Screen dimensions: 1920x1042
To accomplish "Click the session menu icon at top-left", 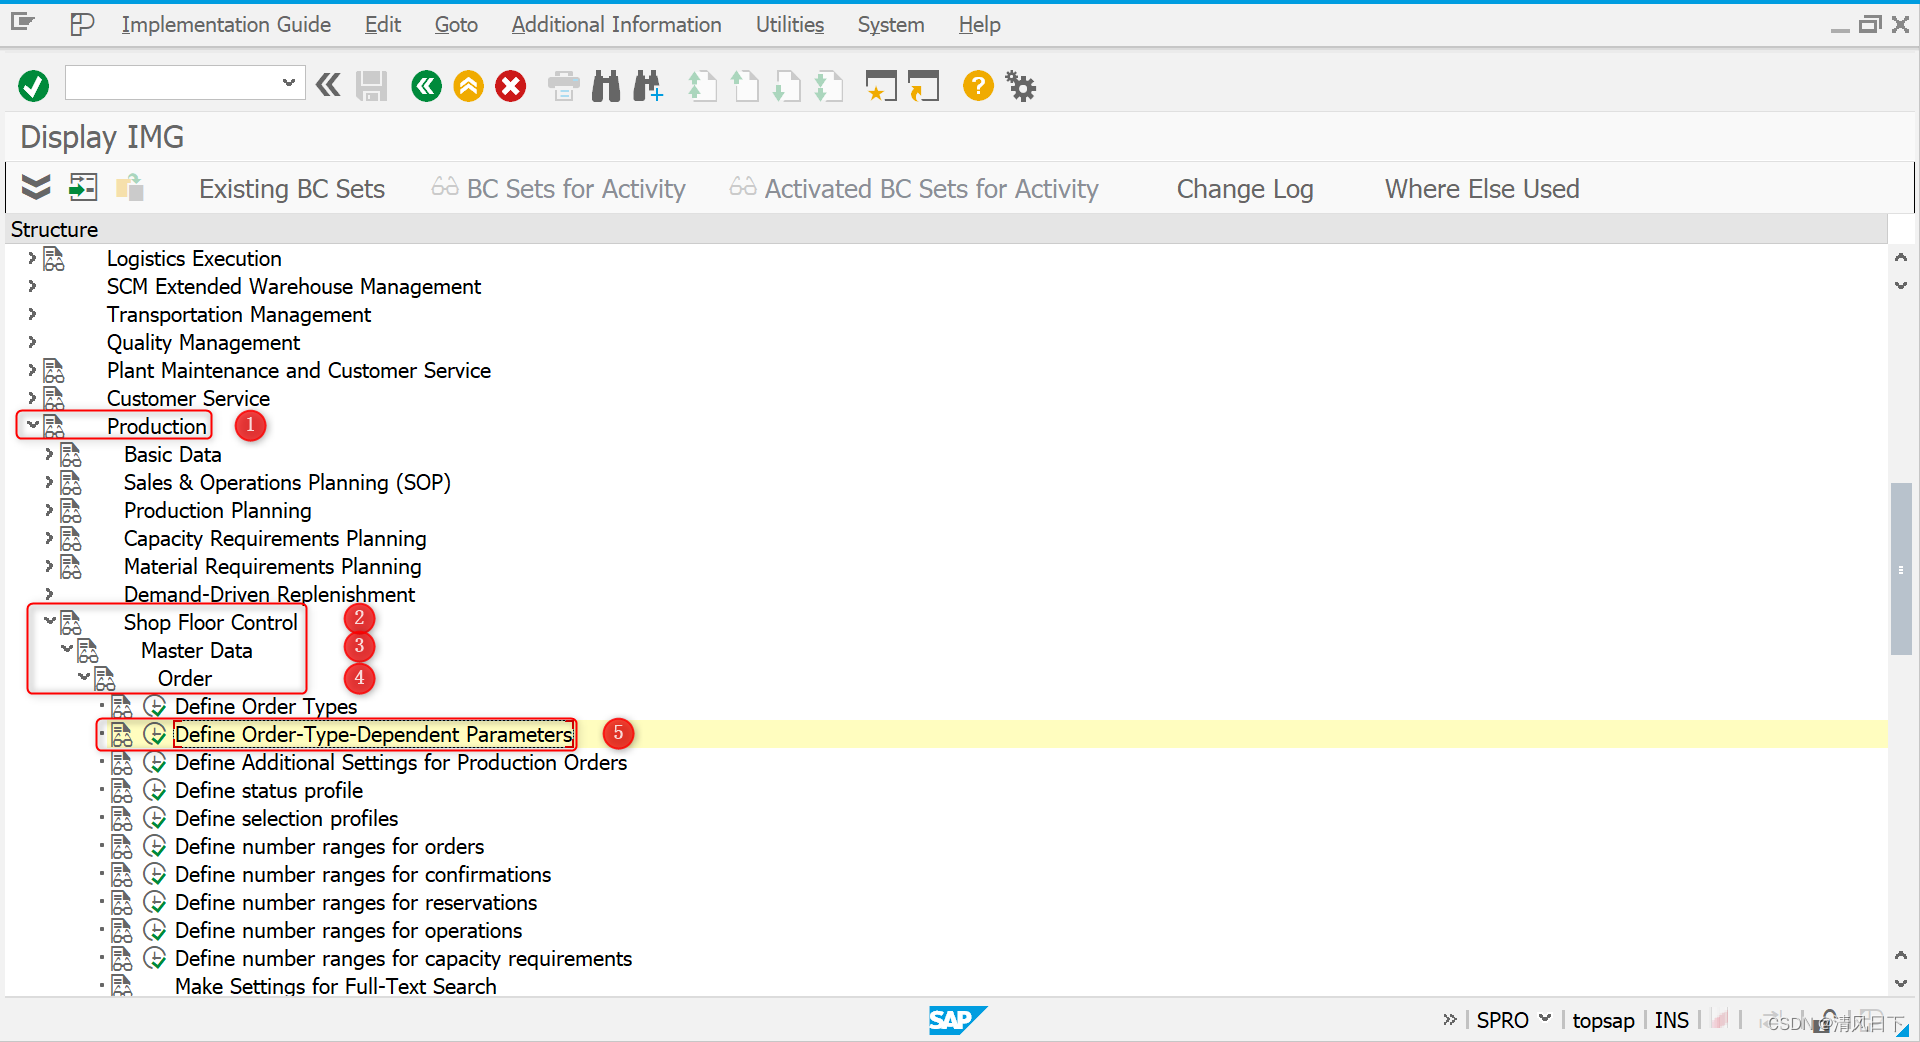I will [23, 22].
